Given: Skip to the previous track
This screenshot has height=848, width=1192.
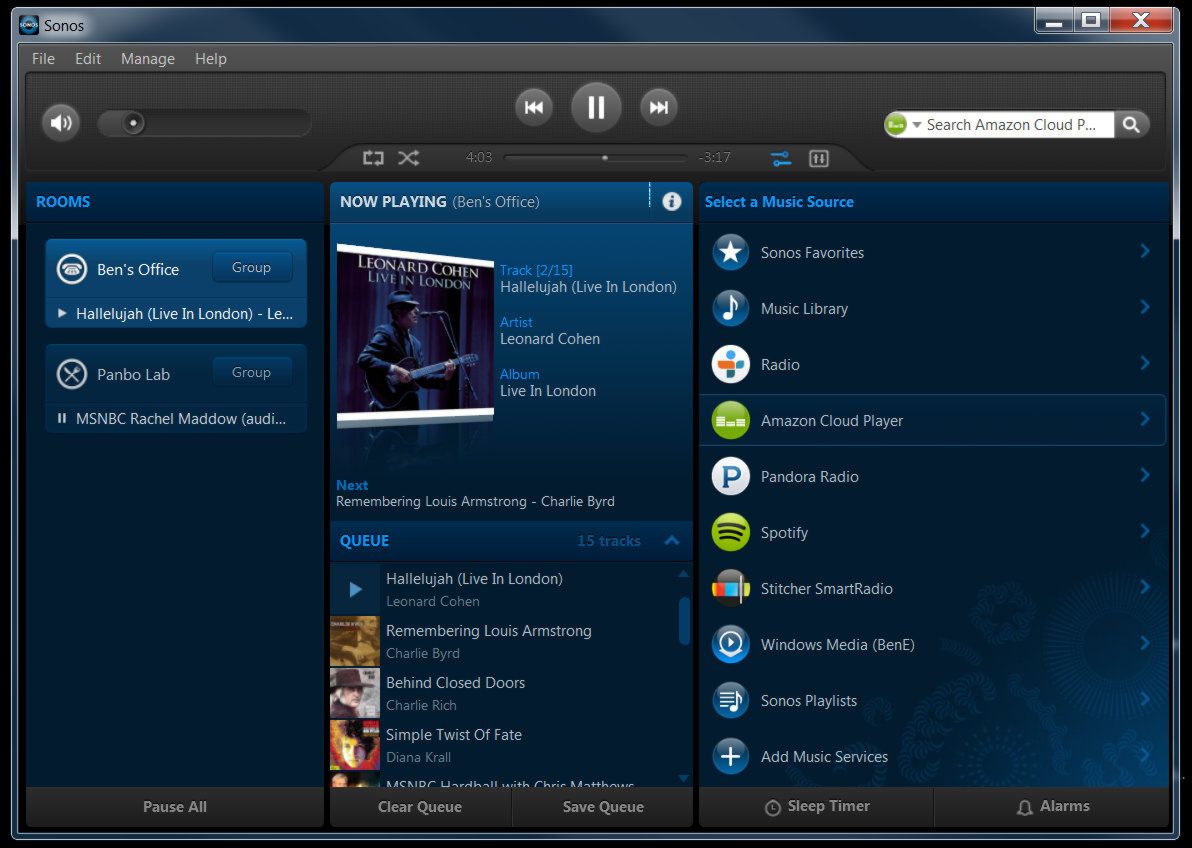Looking at the screenshot, I should [x=534, y=107].
